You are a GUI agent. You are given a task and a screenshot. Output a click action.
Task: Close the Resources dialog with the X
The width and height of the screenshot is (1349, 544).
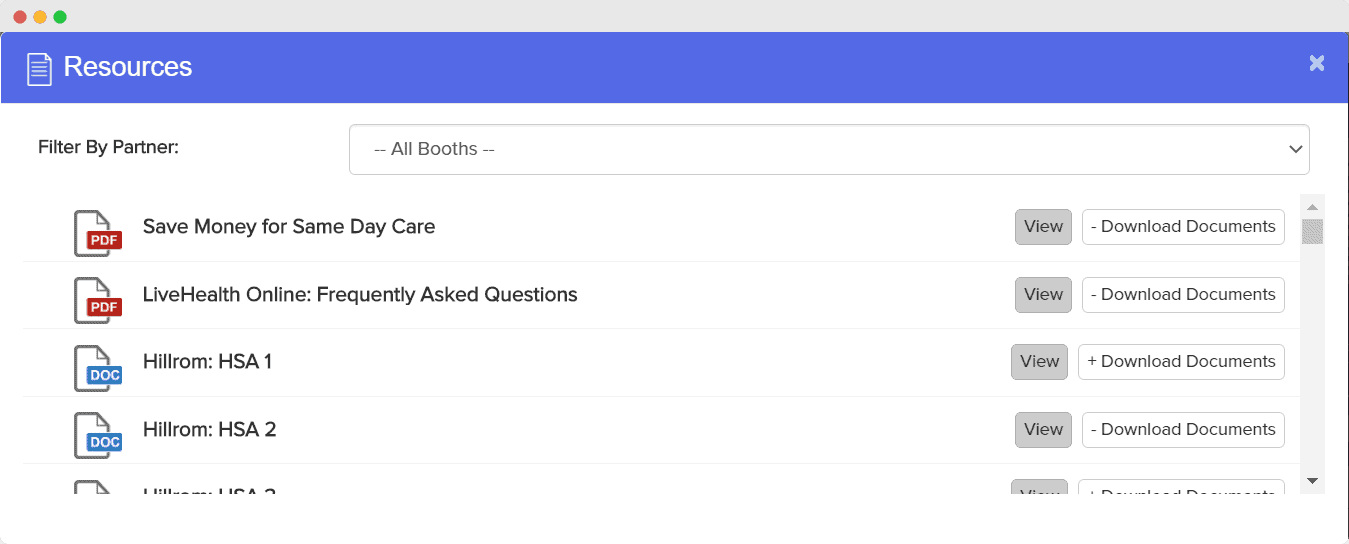pyautogui.click(x=1316, y=63)
